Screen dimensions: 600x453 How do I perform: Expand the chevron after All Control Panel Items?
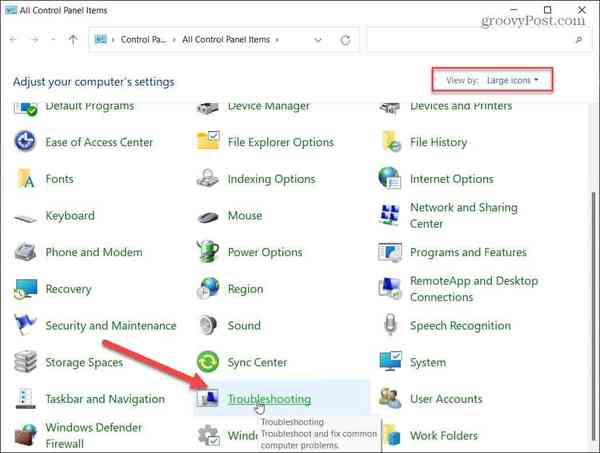(x=277, y=39)
